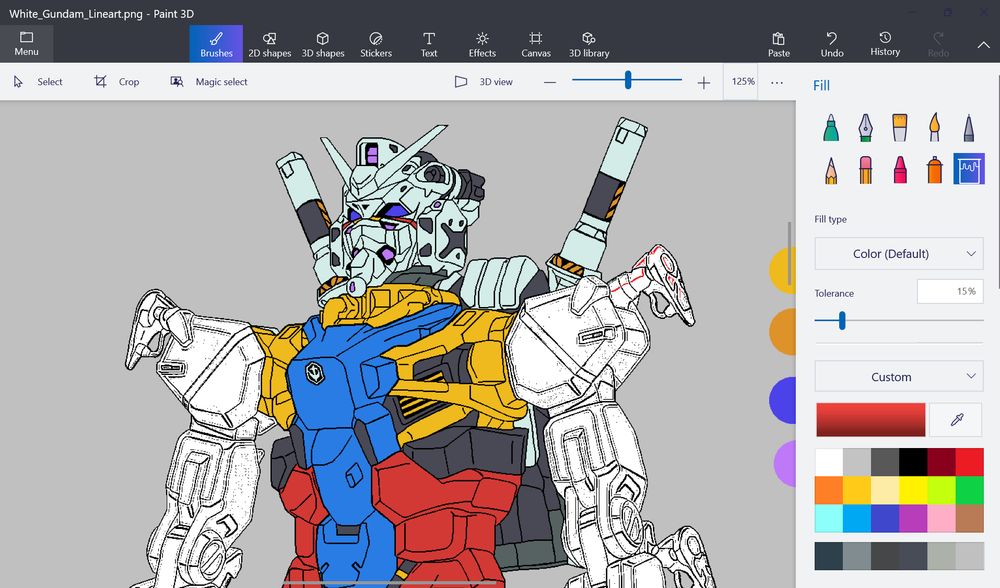Select the Marker brush
Screen dimensions: 1000x588
830,128
